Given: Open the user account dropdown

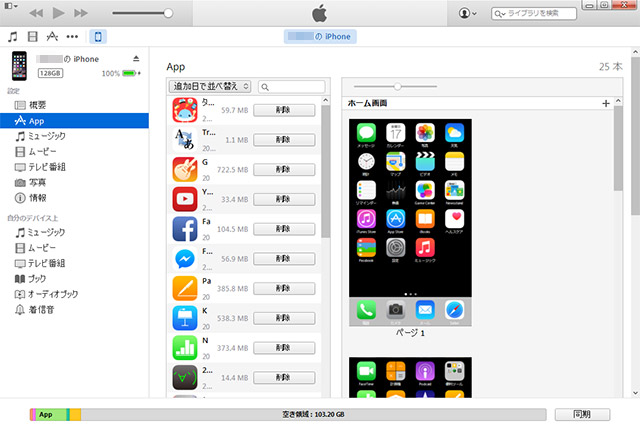Looking at the screenshot, I should [467, 13].
